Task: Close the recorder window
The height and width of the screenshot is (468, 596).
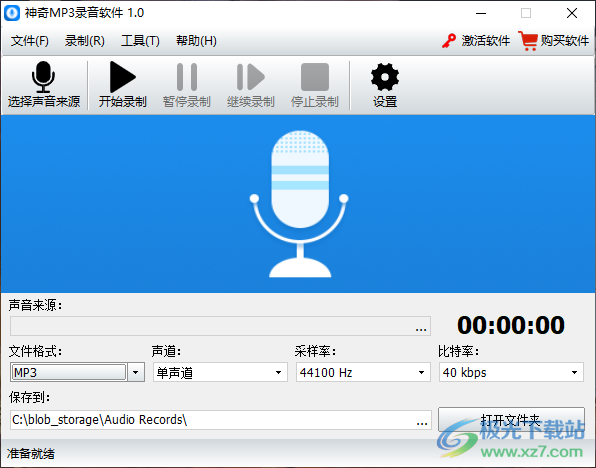Action: click(x=572, y=13)
